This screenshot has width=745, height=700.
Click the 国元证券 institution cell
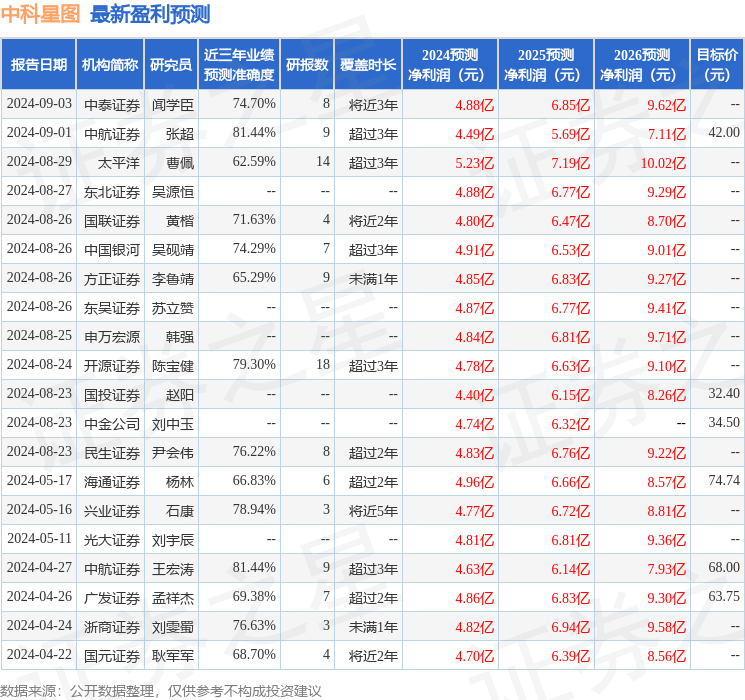[112, 655]
